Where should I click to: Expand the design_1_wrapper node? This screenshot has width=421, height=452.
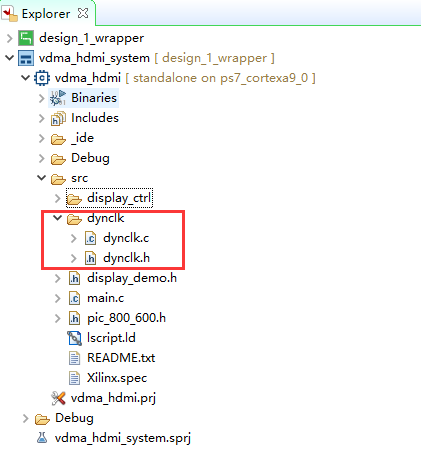click(x=9, y=38)
